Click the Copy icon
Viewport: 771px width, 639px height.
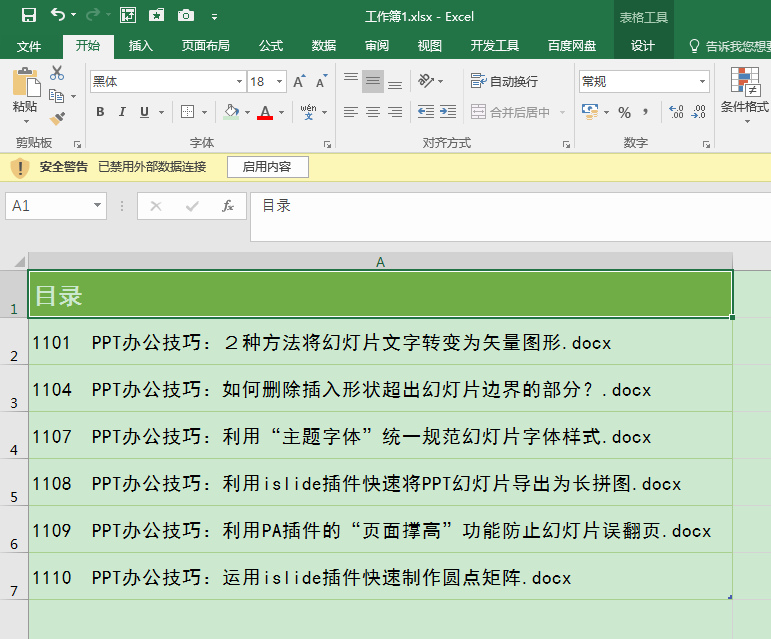(x=57, y=96)
